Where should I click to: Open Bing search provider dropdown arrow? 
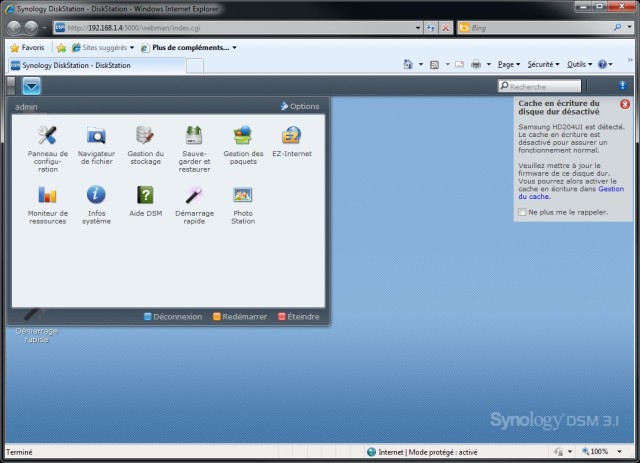coord(629,27)
